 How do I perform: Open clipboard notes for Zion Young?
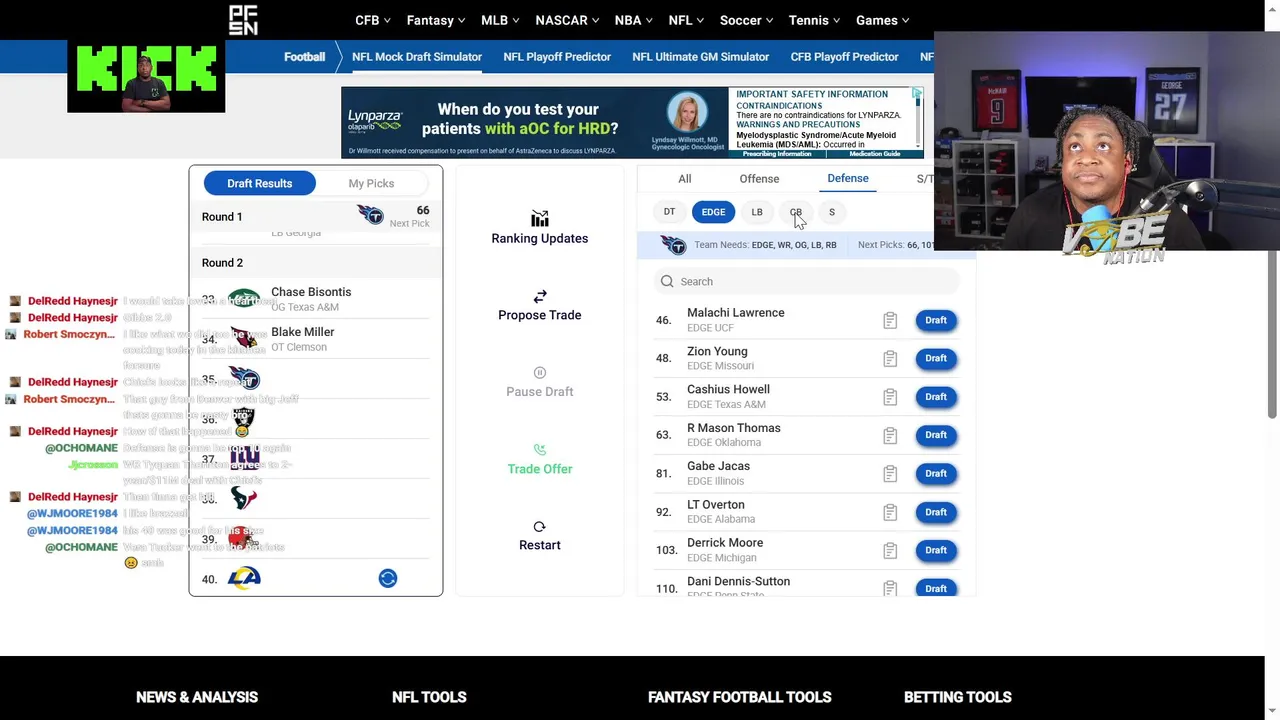click(890, 358)
